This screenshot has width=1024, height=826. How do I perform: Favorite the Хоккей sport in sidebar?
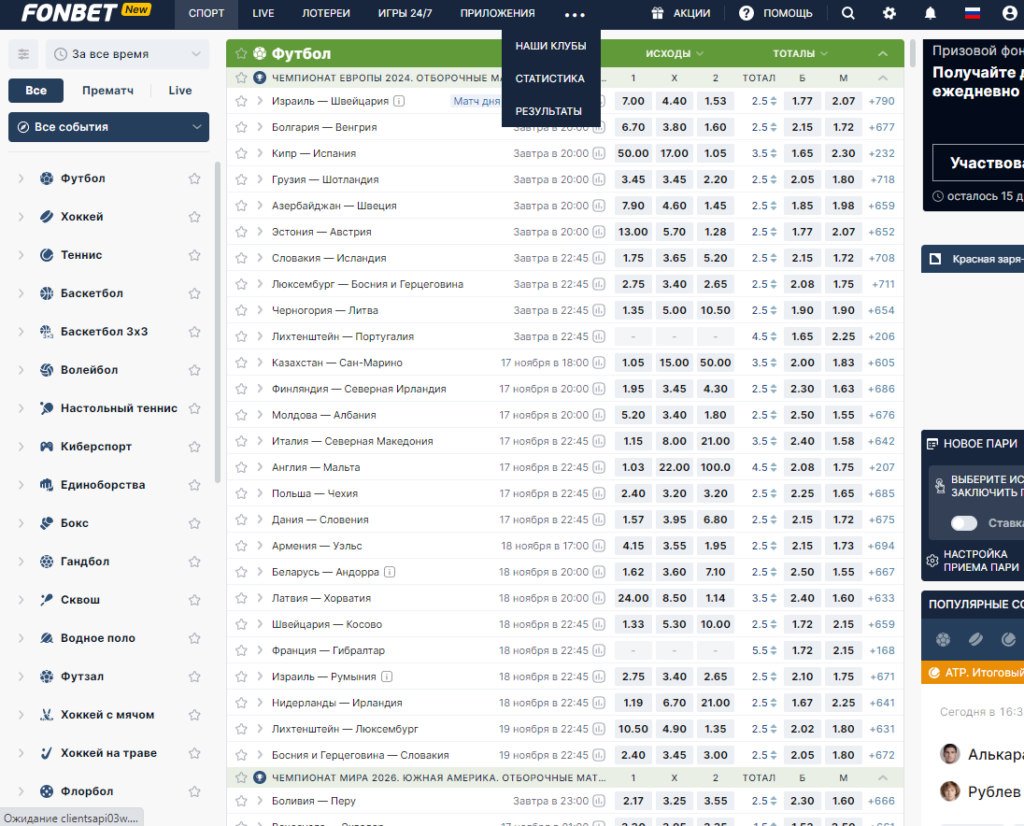[x=195, y=217]
